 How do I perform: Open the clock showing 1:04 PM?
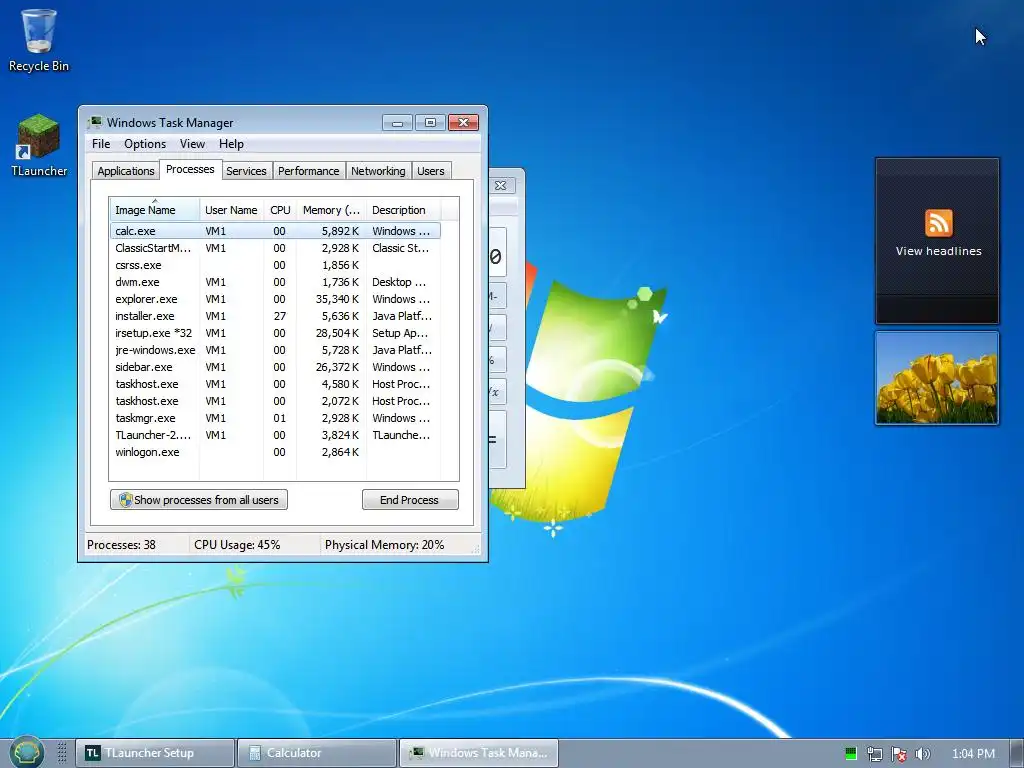point(973,754)
